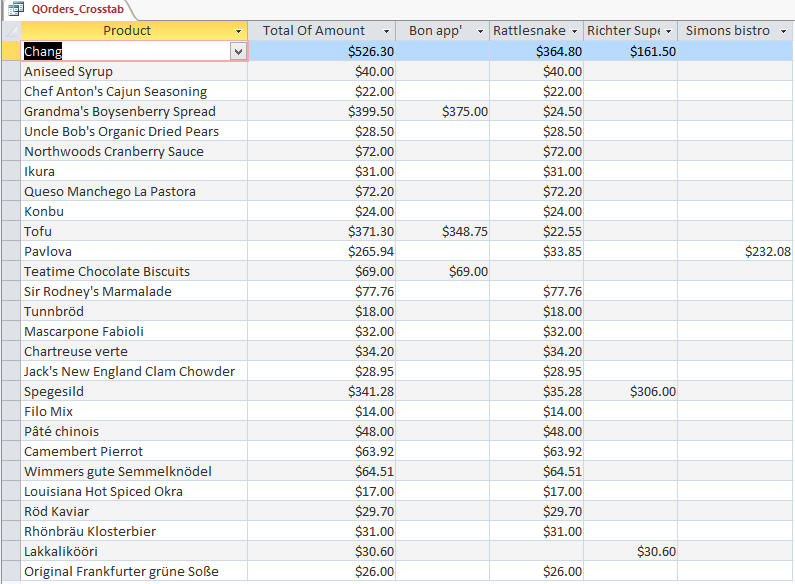The image size is (795, 584).
Task: Expand the Chang product combo box list
Action: (x=238, y=51)
